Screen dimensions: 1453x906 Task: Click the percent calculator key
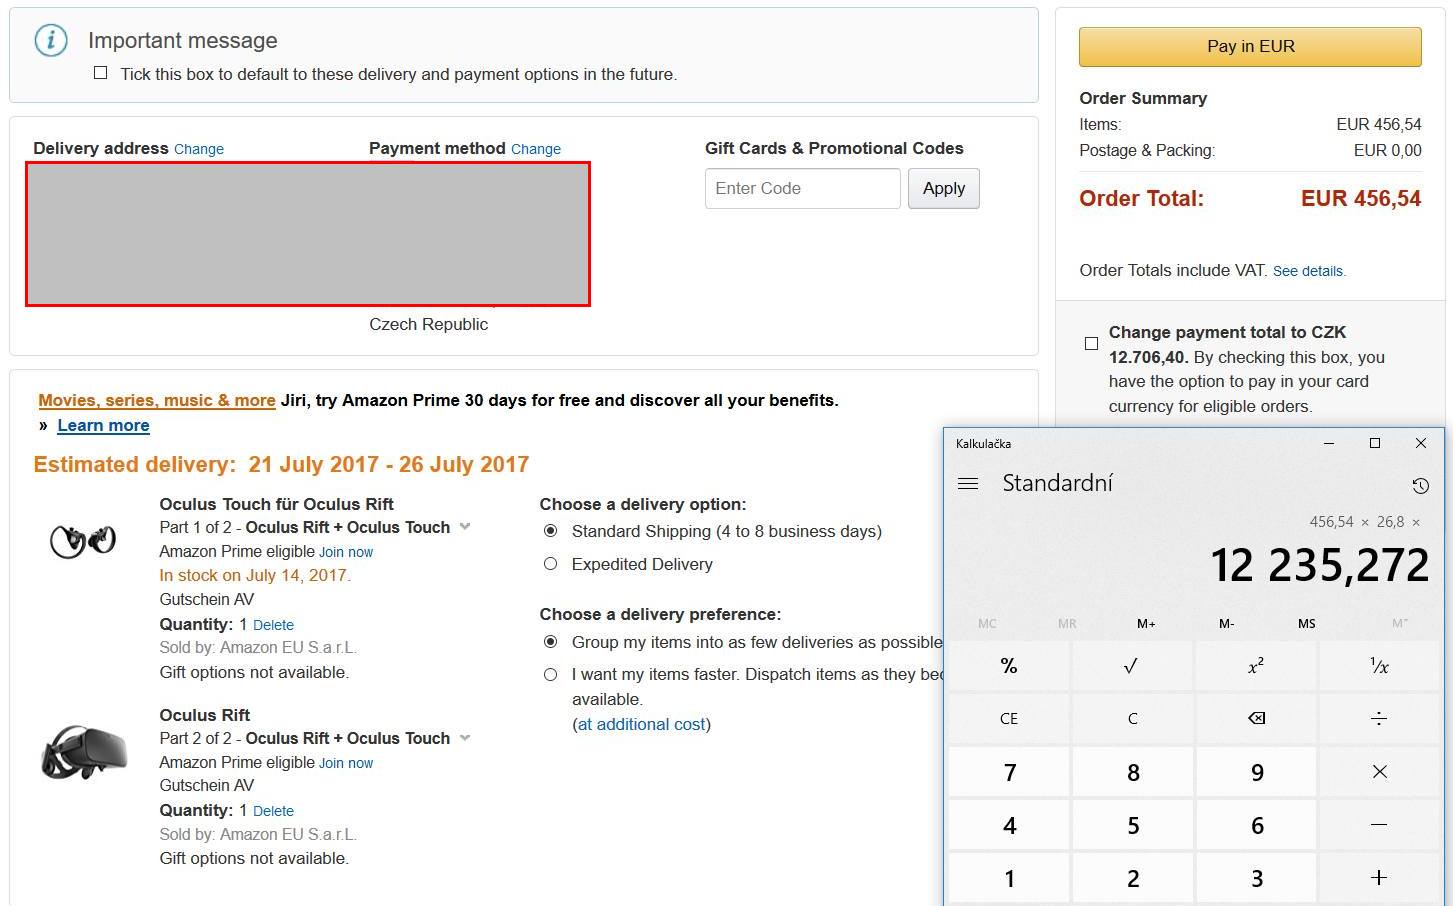point(1009,666)
